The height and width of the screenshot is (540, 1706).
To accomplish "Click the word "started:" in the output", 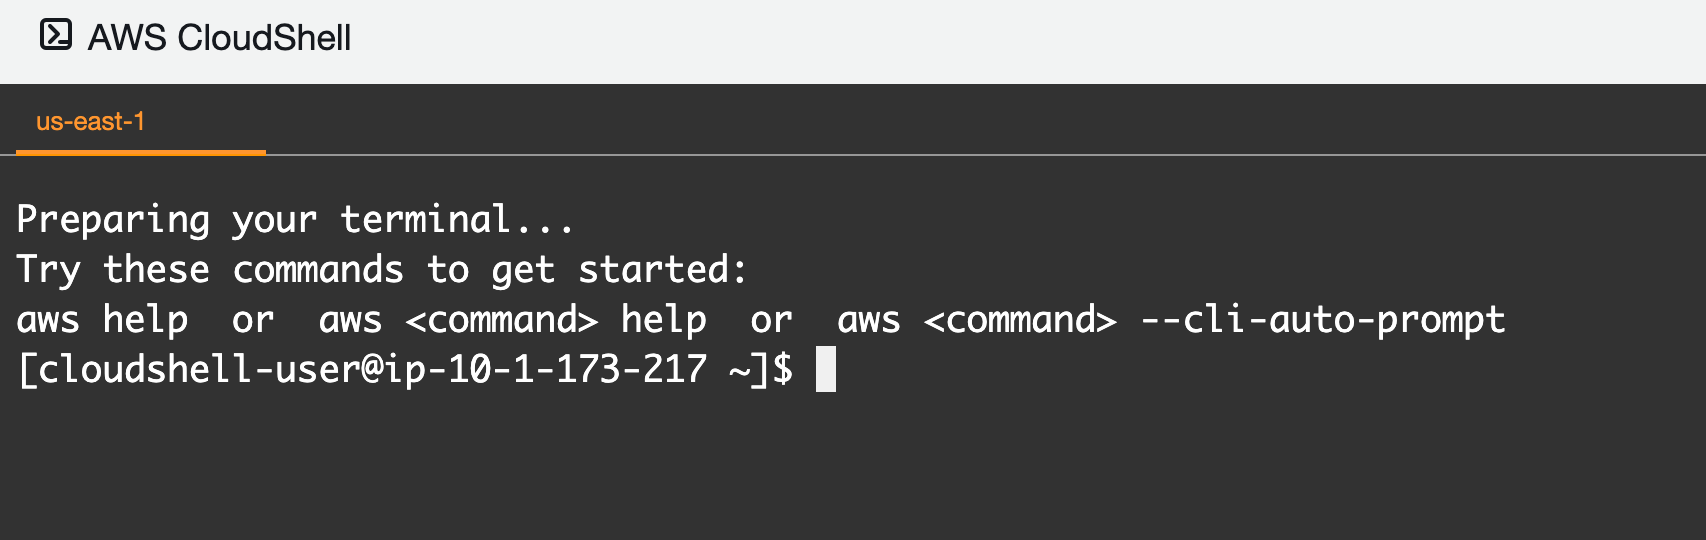I will 663,270.
